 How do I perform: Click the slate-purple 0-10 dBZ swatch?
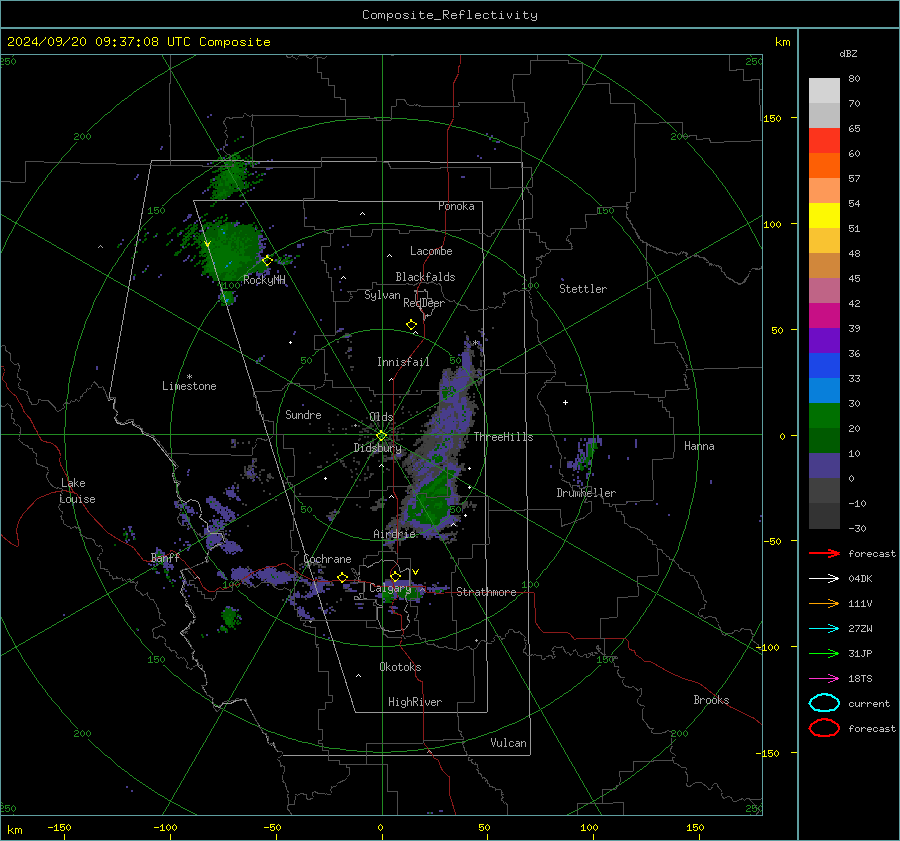(x=824, y=466)
